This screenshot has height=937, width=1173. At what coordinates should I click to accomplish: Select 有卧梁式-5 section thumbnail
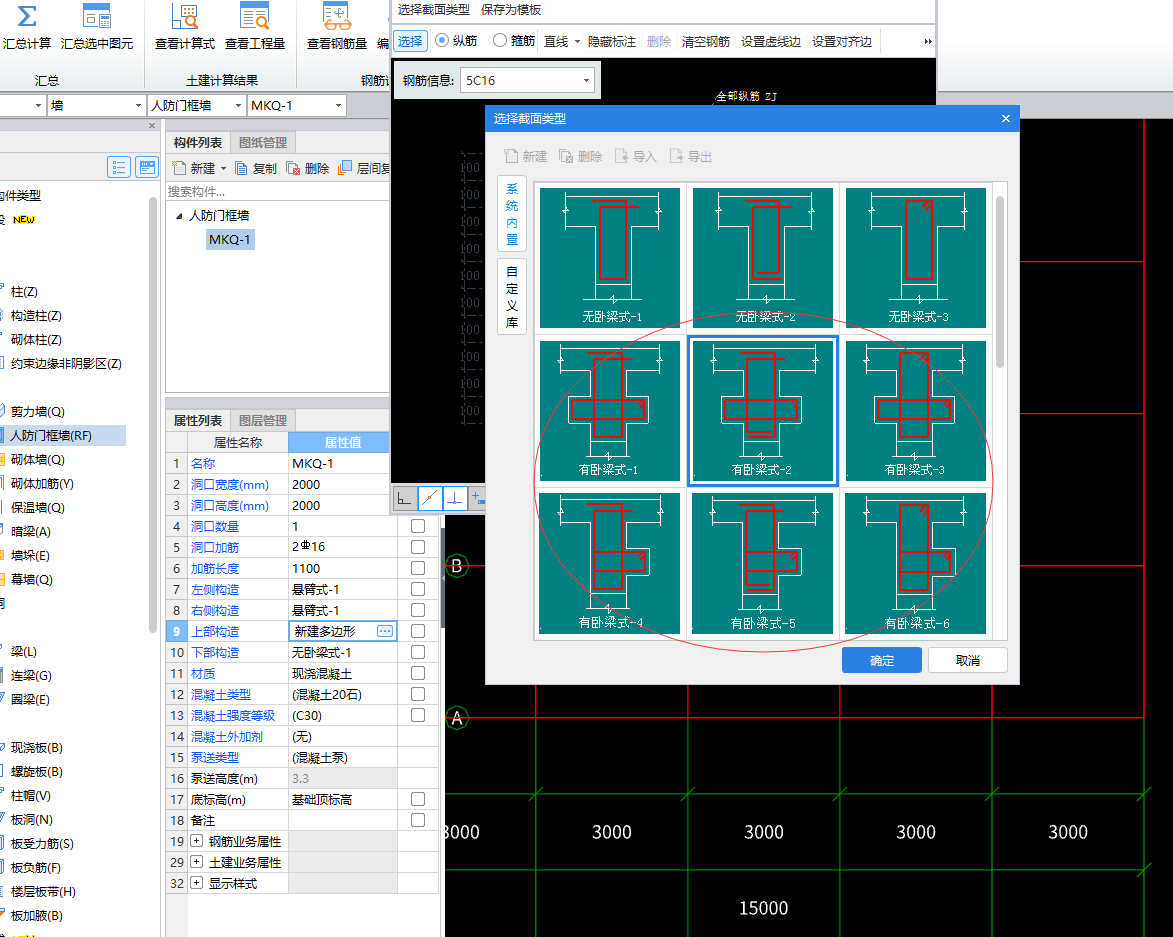762,563
